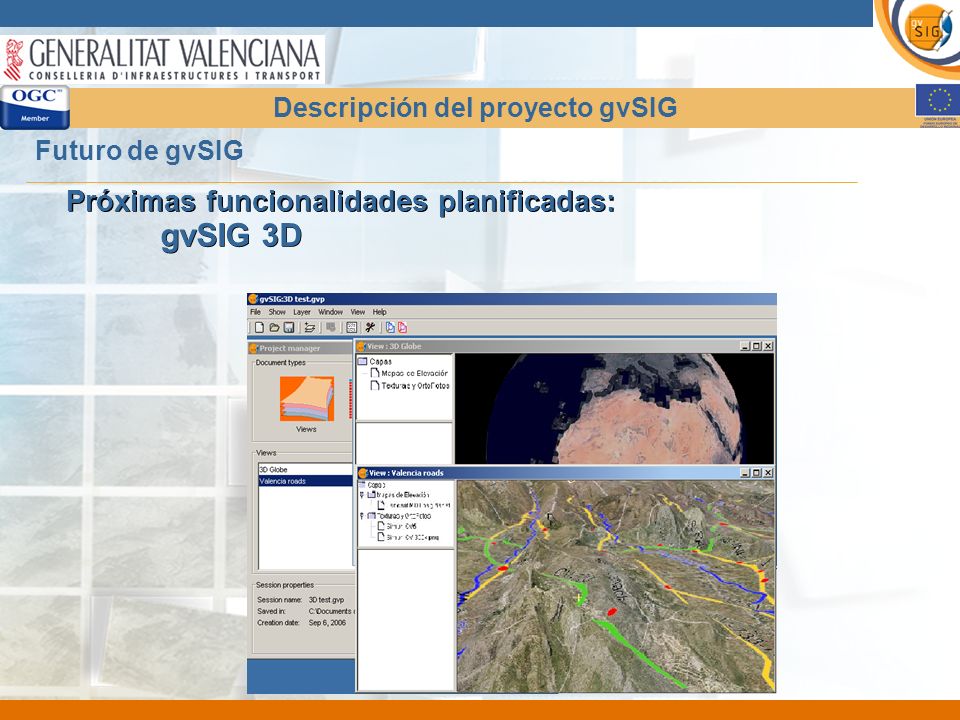Collapse Texturas y OrtoFotos group in Valencia roads
This screenshot has height=720, width=960.
pos(362,516)
